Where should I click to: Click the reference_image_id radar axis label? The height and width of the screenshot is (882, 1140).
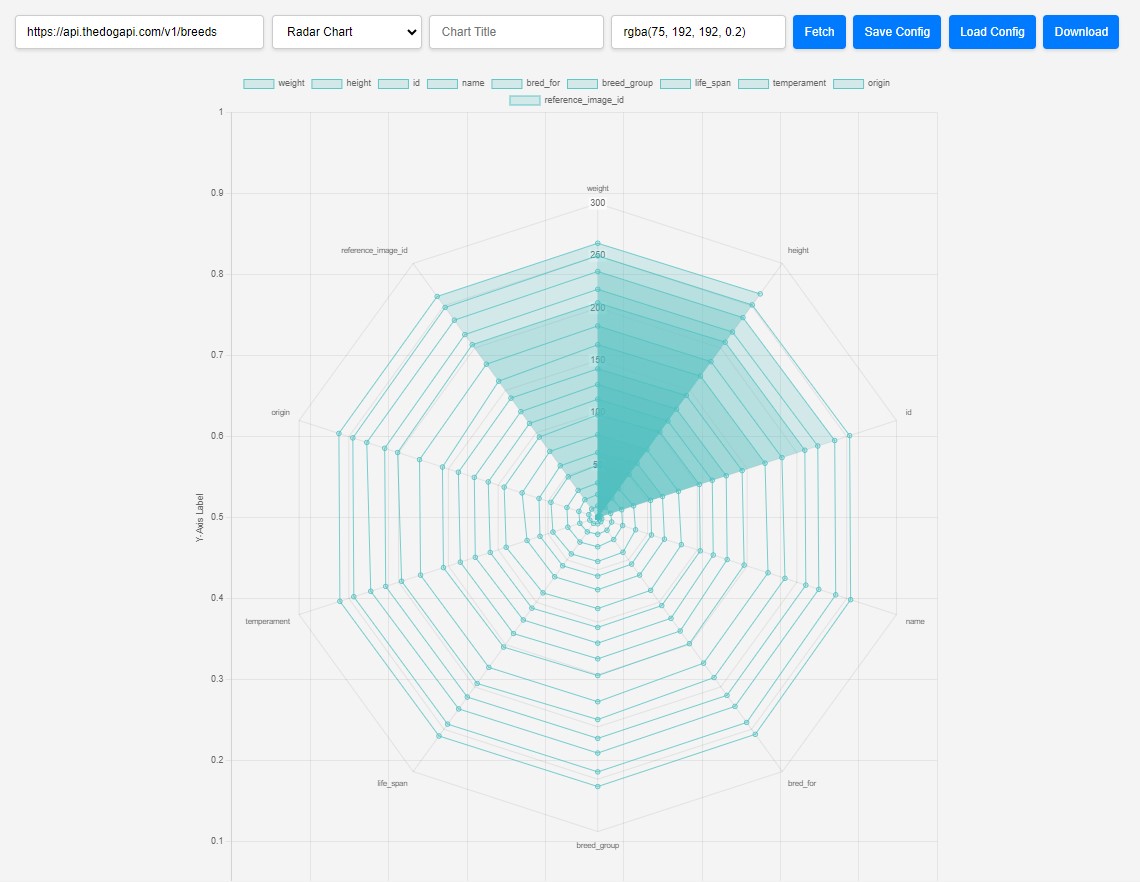point(374,250)
